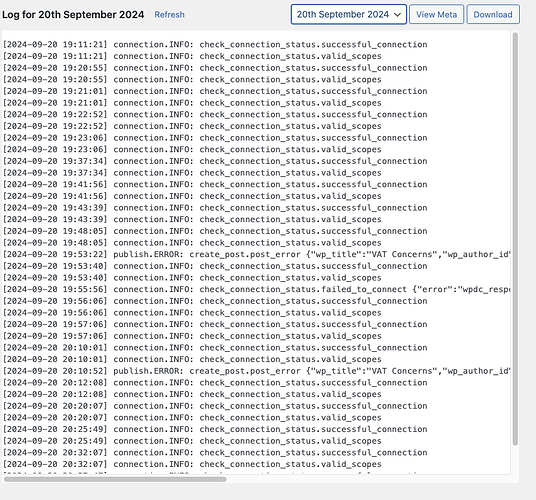The width and height of the screenshot is (536, 500).
Task: Click the 19:57:06 successful_connection log entry
Action: pos(215,324)
